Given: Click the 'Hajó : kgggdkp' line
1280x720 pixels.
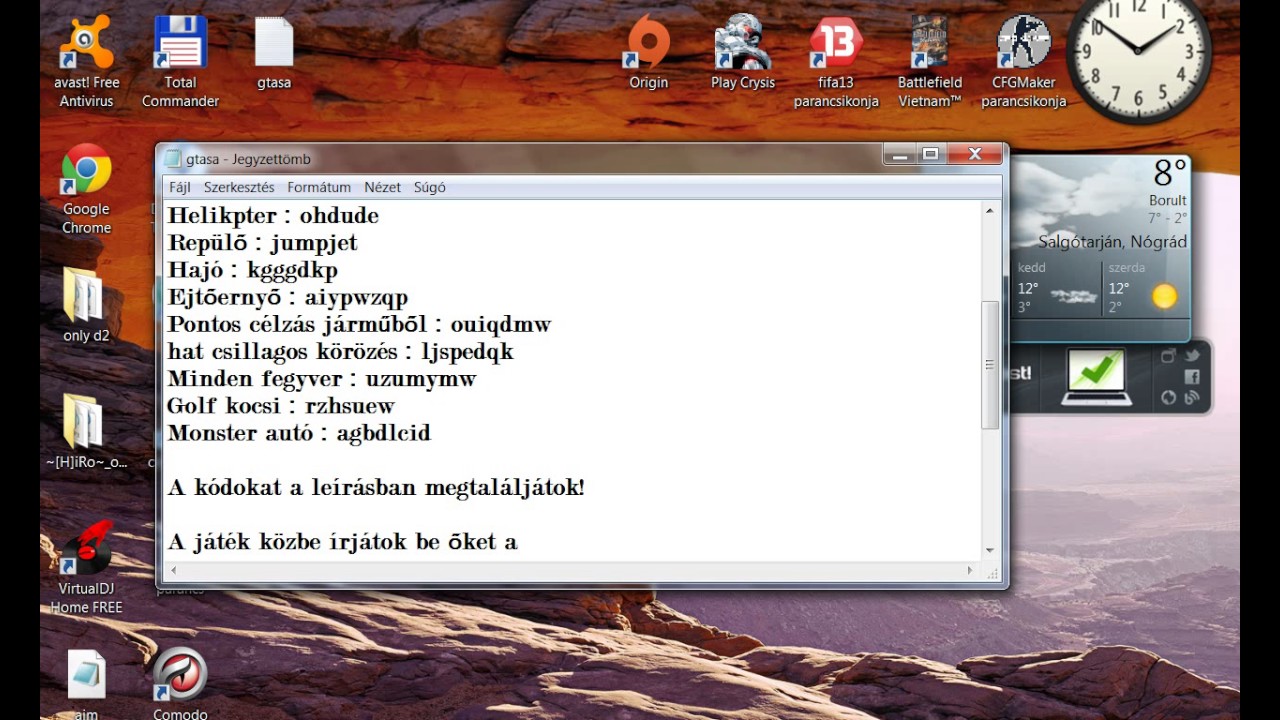Looking at the screenshot, I should click(x=252, y=270).
